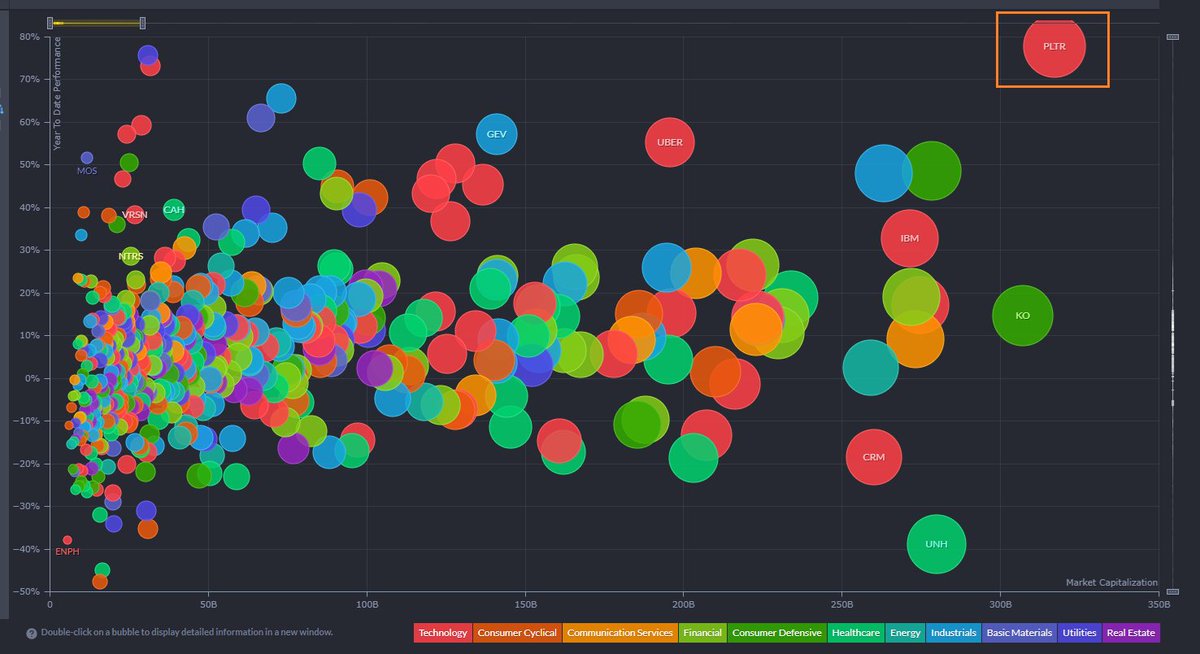The height and width of the screenshot is (654, 1200).
Task: Click the help question-mark icon below chart
Action: tap(32, 633)
